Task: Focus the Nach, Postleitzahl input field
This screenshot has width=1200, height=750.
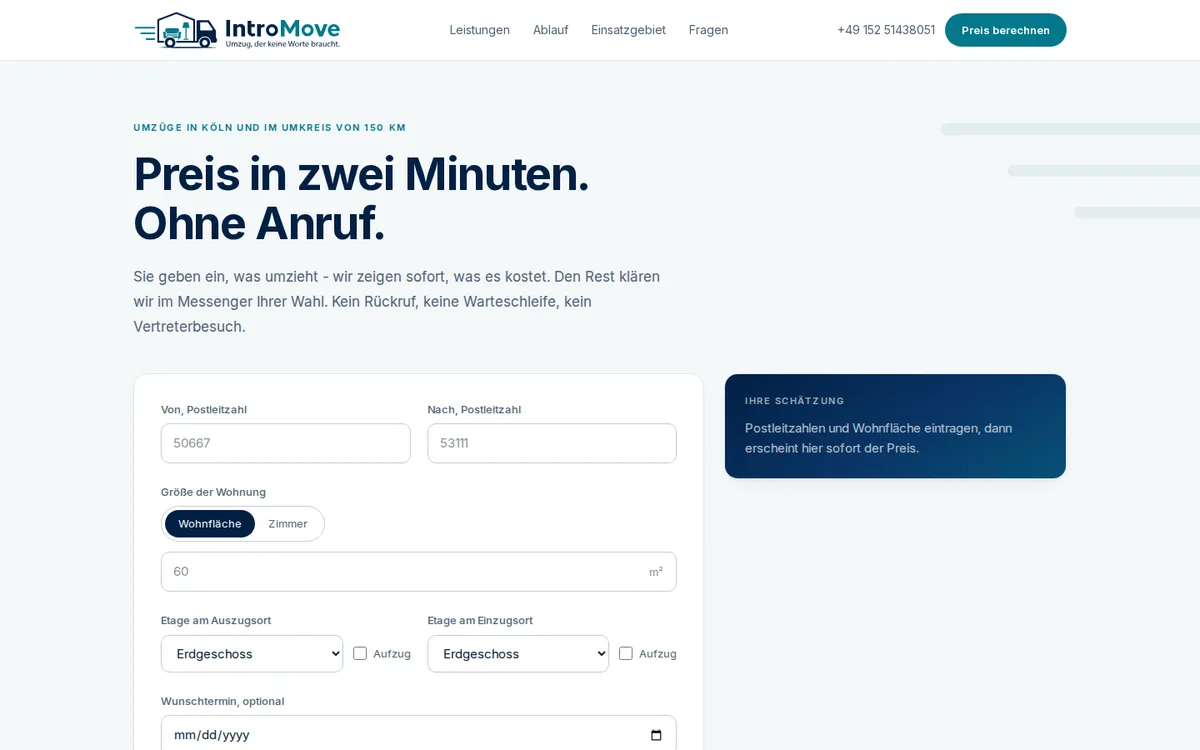Action: click(552, 443)
